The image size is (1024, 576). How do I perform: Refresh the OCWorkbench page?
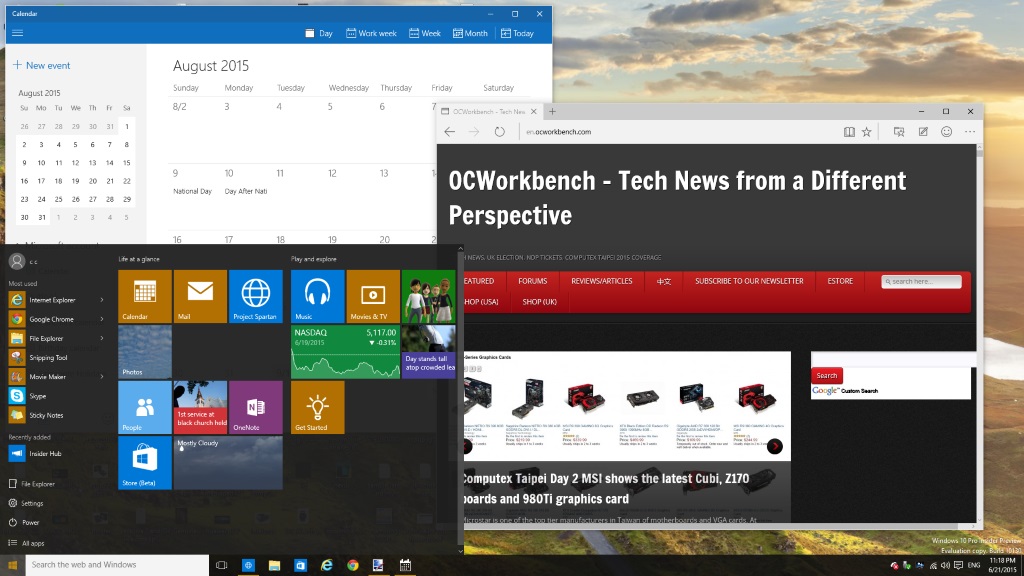(500, 132)
